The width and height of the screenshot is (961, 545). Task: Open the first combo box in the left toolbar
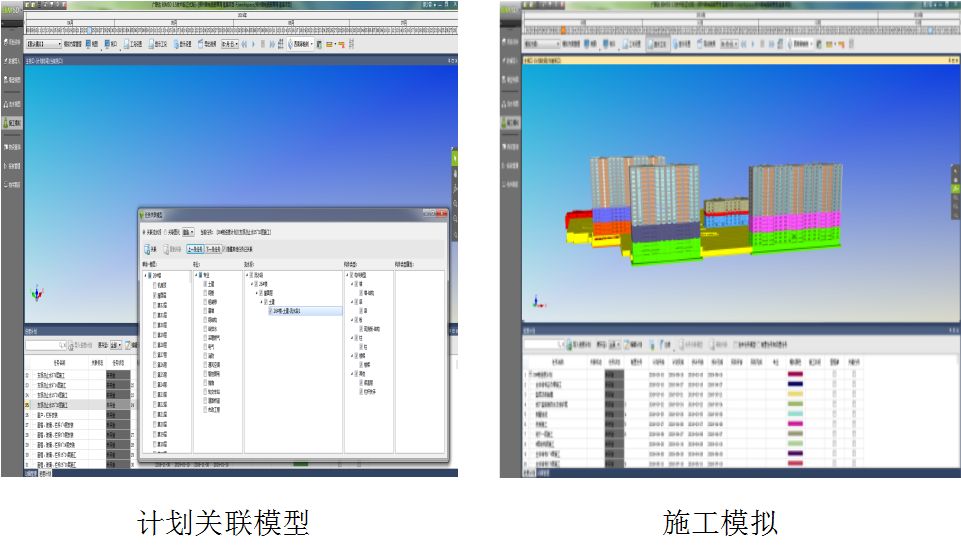click(42, 44)
